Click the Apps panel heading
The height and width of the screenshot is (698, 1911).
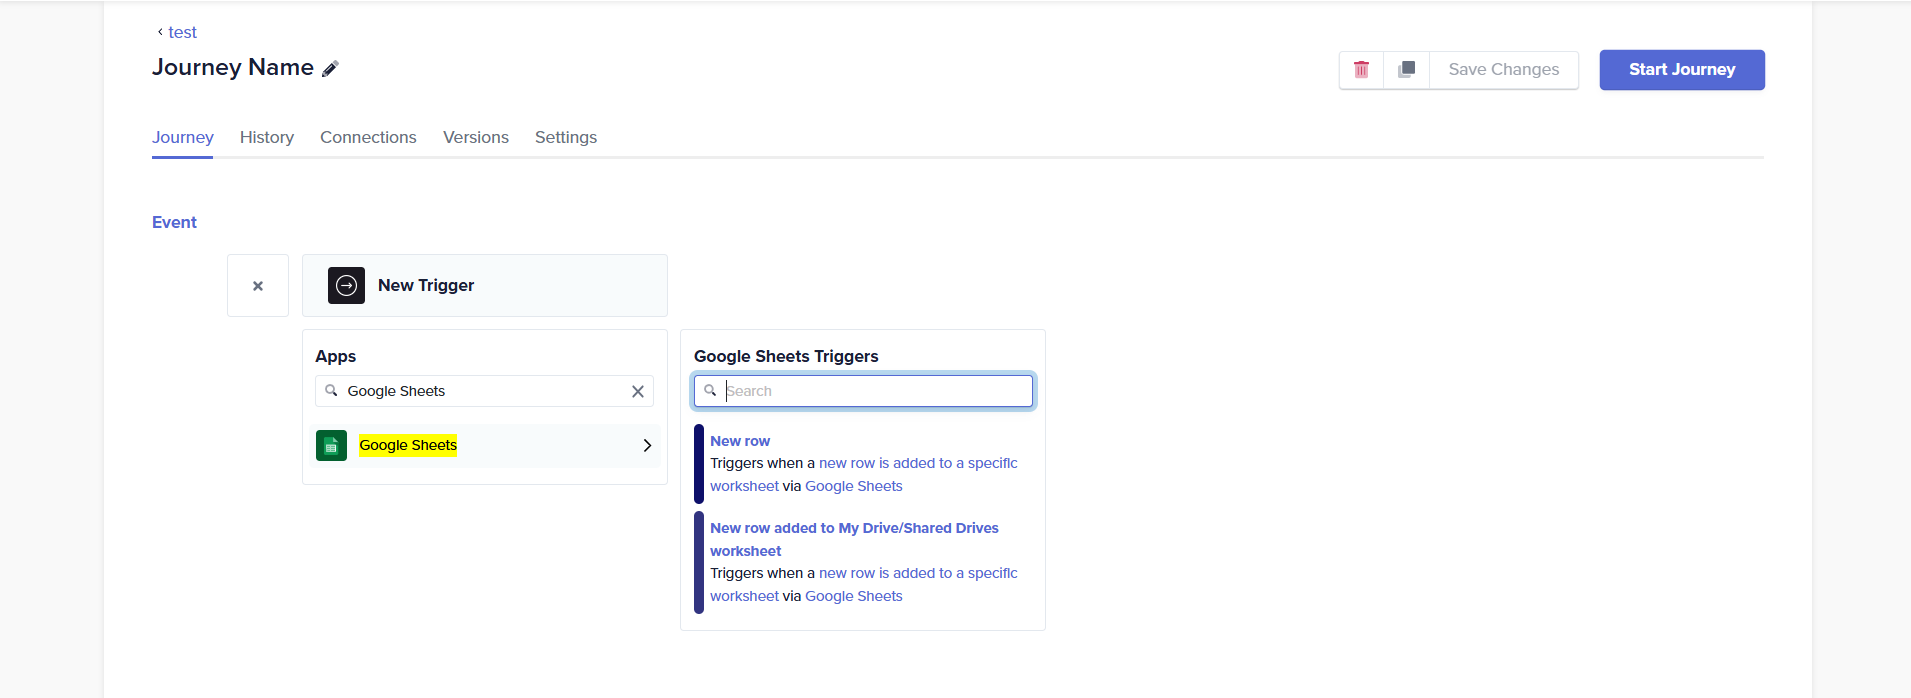(x=336, y=356)
